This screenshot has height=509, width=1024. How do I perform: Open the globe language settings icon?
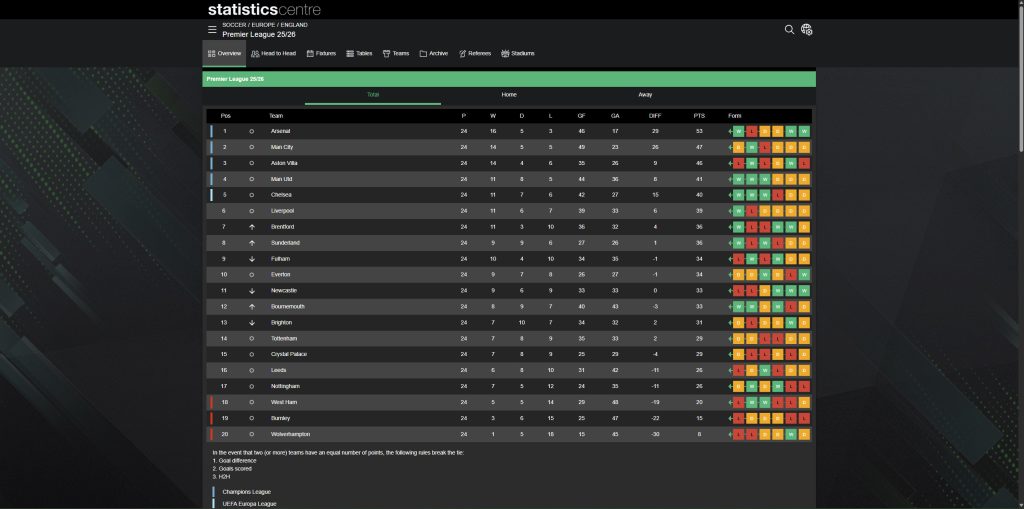pos(807,29)
